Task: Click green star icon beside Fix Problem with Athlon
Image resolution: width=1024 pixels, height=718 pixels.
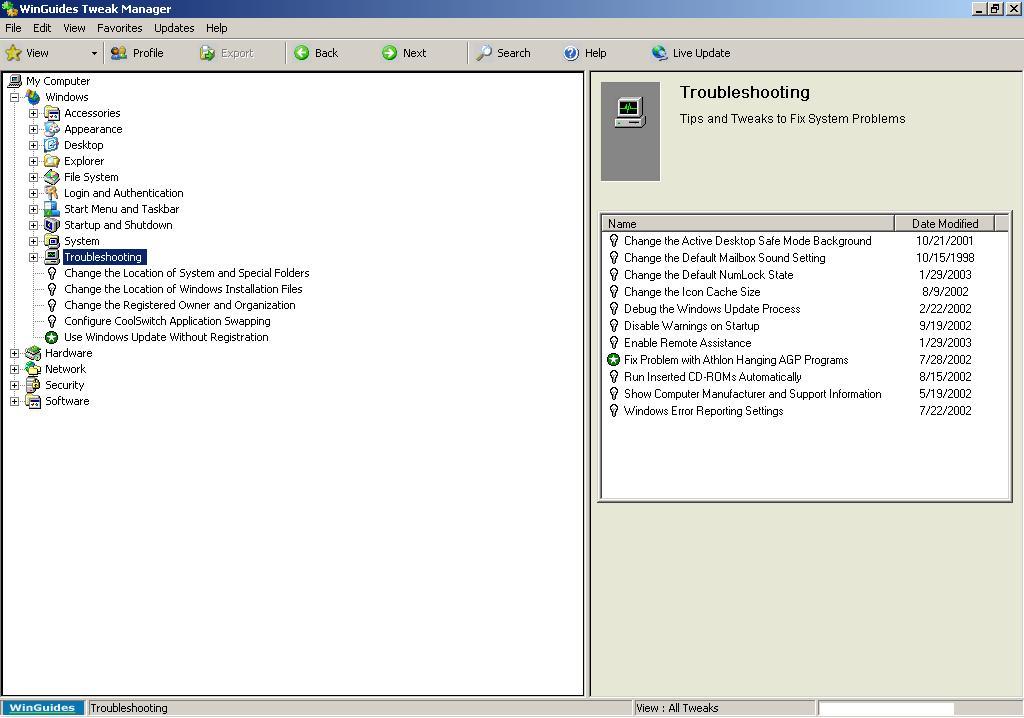Action: [x=613, y=360]
